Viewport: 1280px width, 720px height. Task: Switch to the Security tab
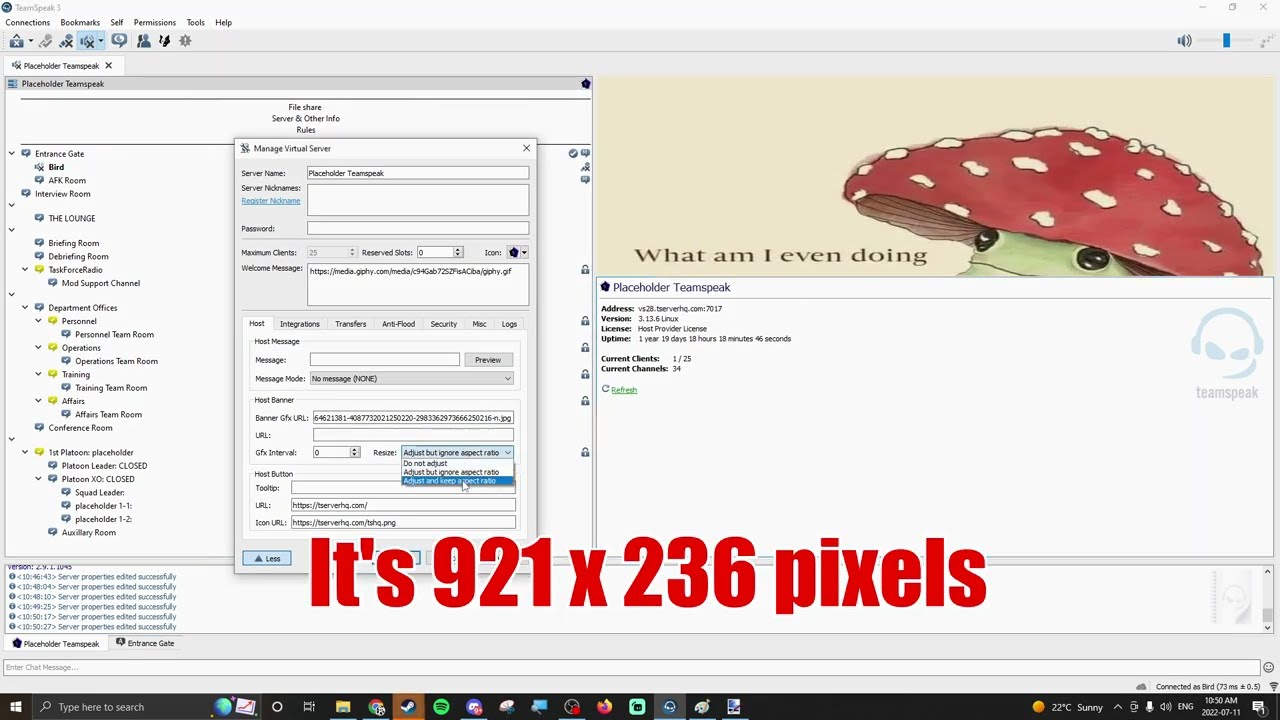coord(443,324)
